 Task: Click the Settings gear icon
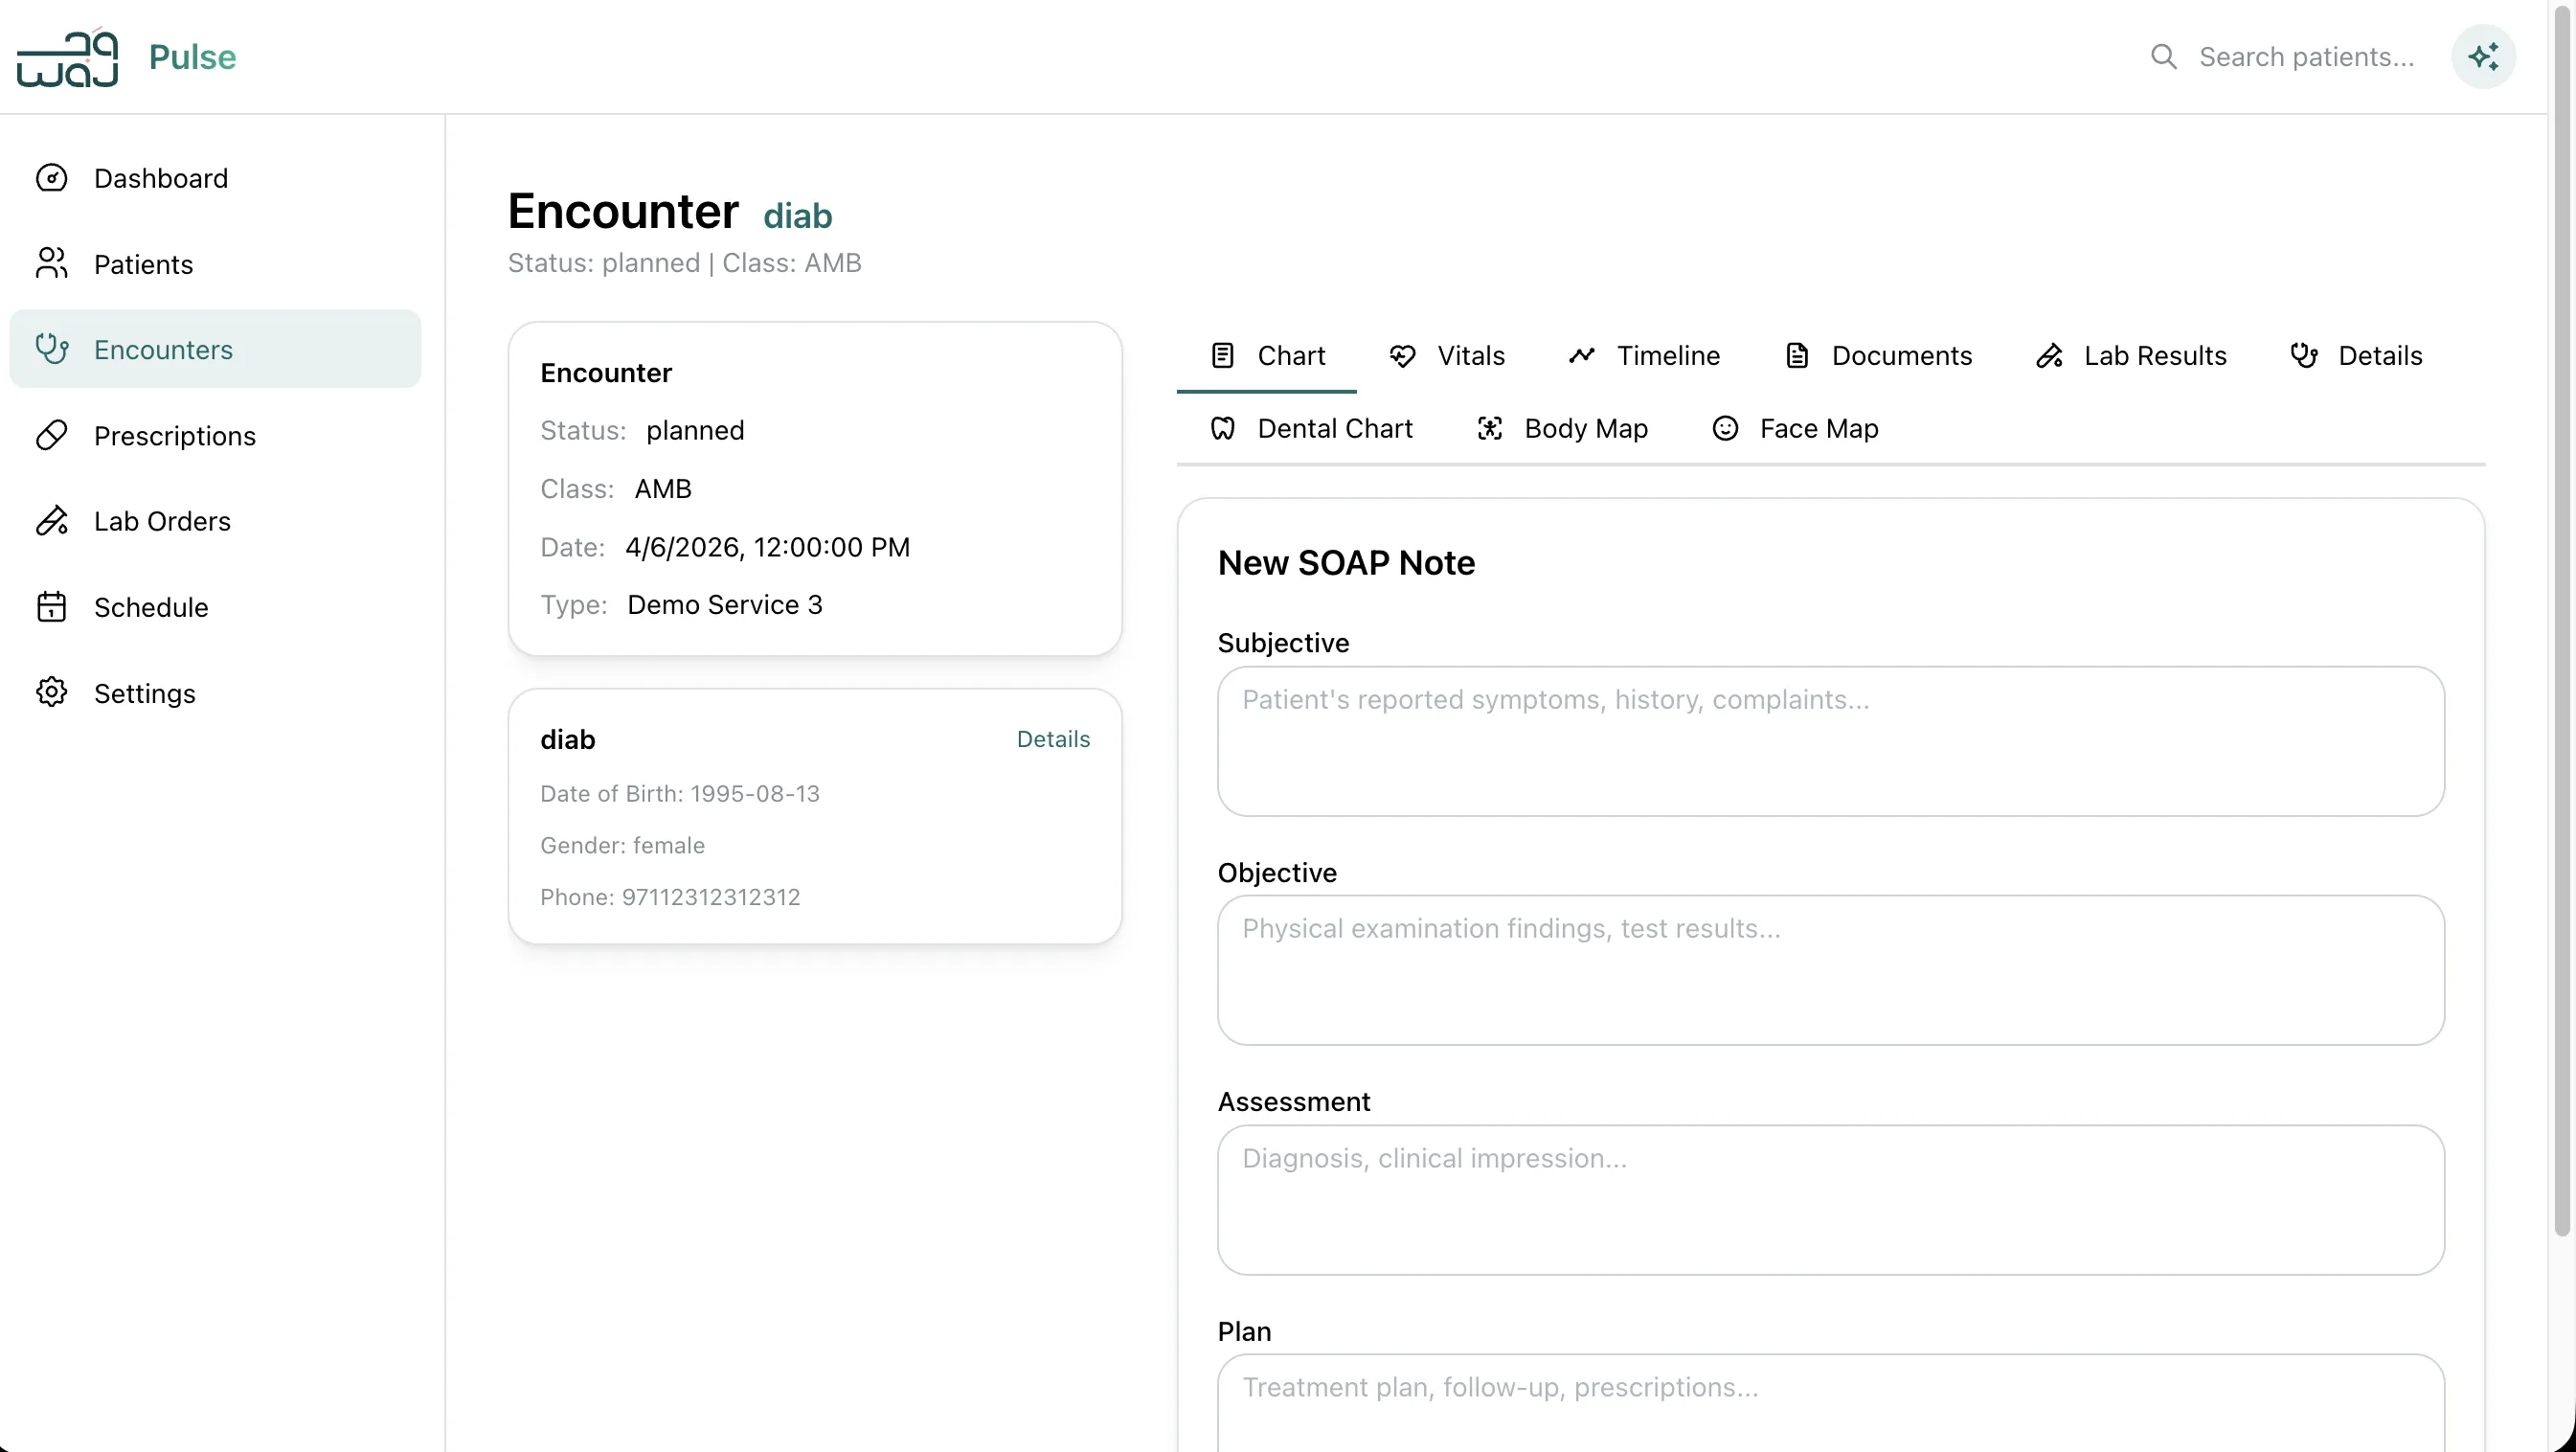(51, 693)
